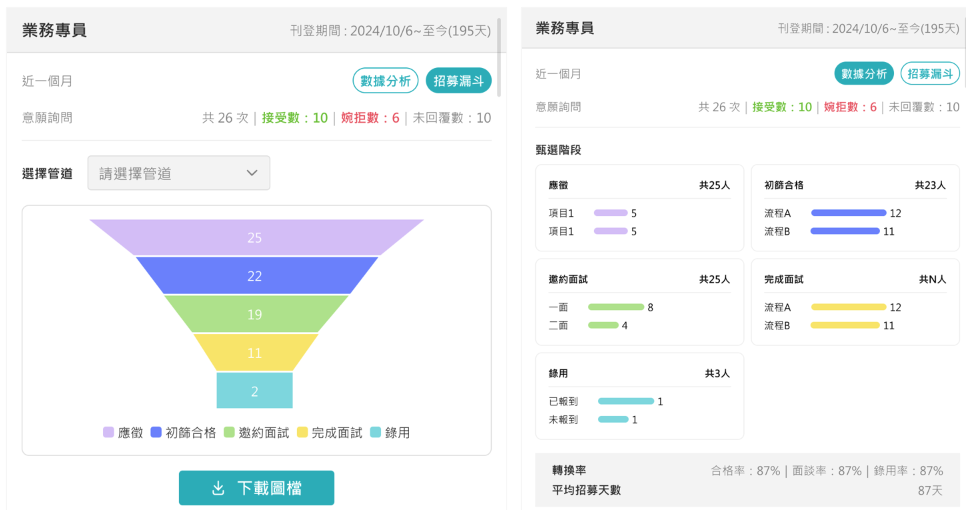
Task: Click the download icon in 下載圖檔 button
Action: (x=218, y=488)
